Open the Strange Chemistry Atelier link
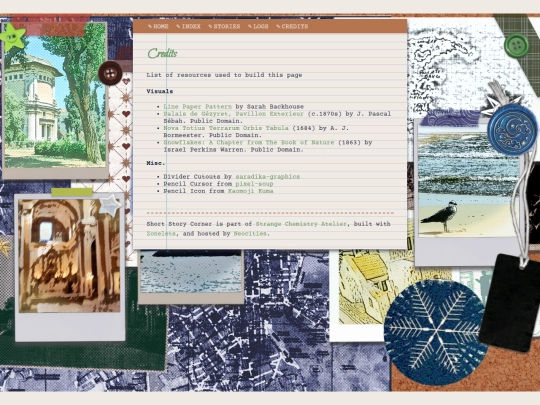Screen dimensions: 540x405 click(x=301, y=224)
